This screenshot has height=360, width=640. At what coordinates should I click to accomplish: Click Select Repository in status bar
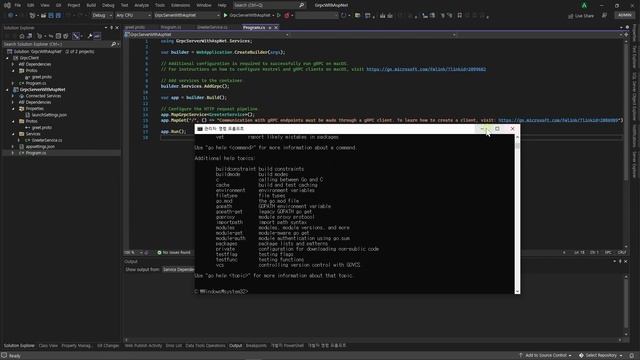[x=600, y=356]
